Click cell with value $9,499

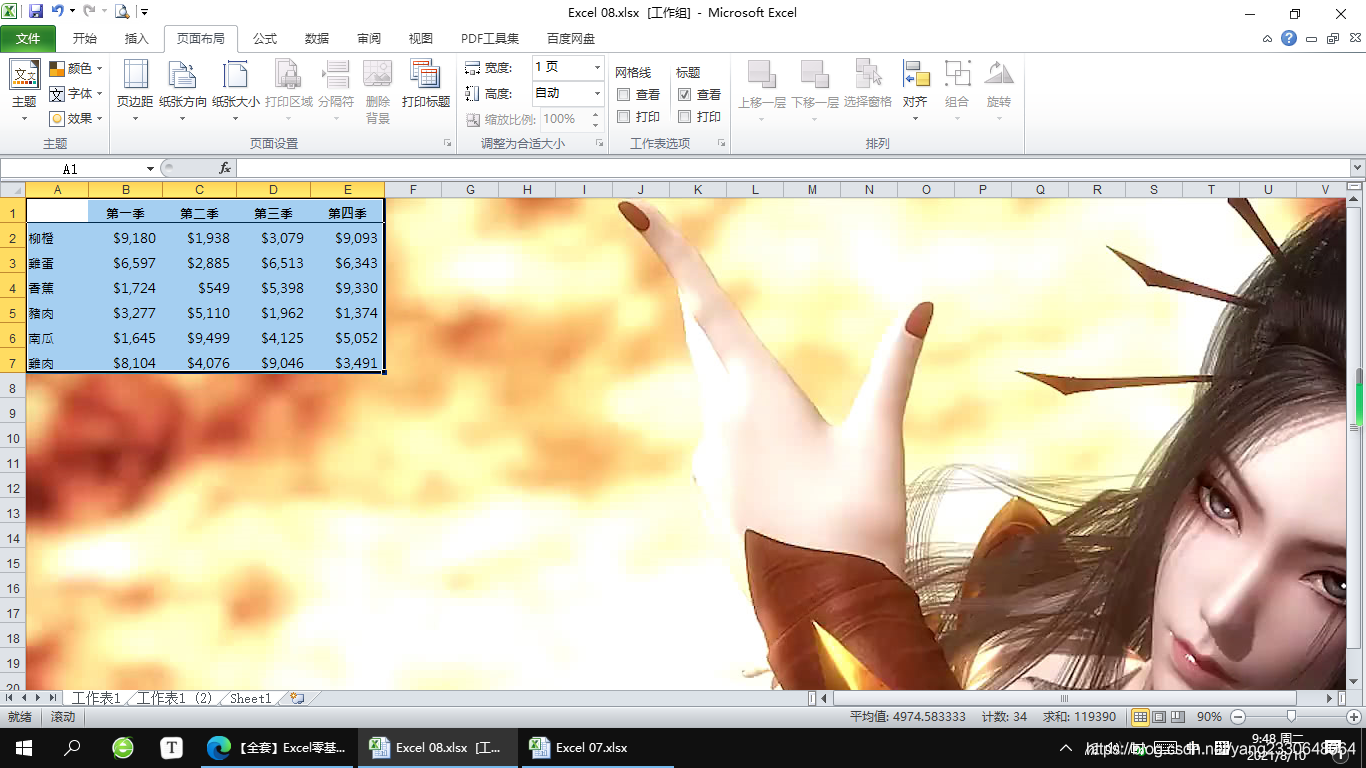(x=199, y=338)
